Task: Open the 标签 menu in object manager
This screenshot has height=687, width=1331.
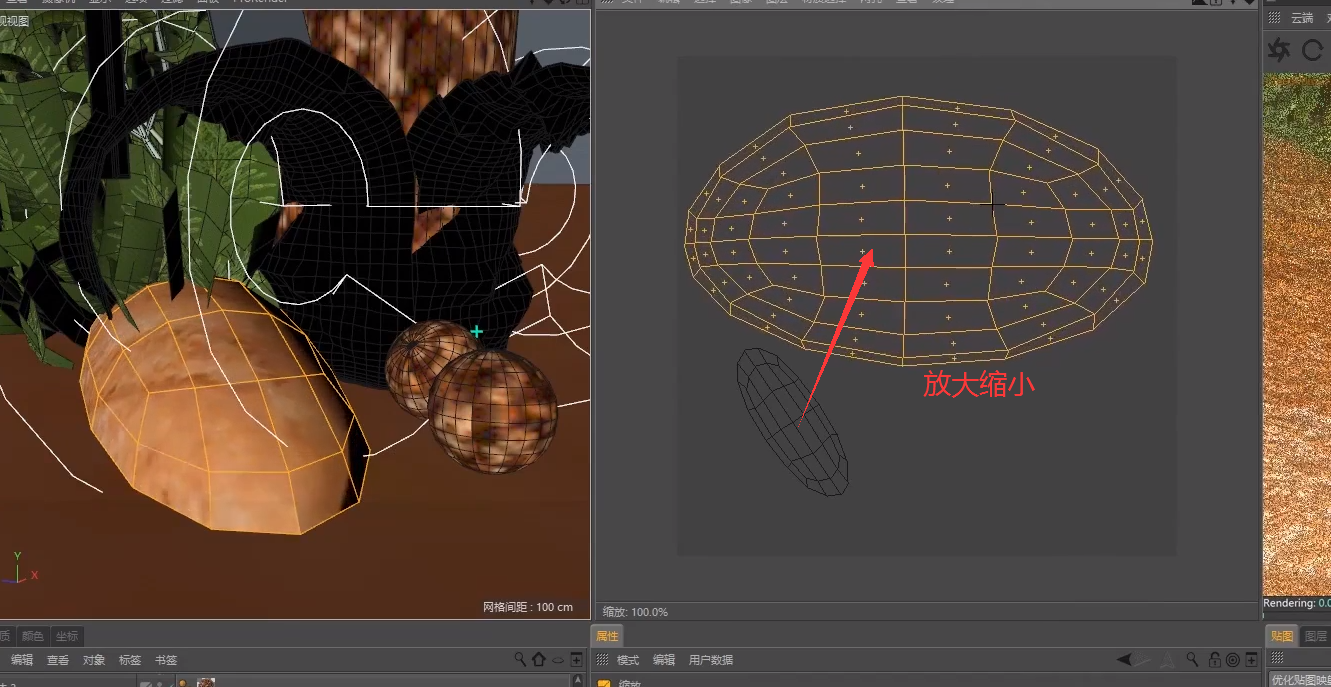Action: click(130, 660)
